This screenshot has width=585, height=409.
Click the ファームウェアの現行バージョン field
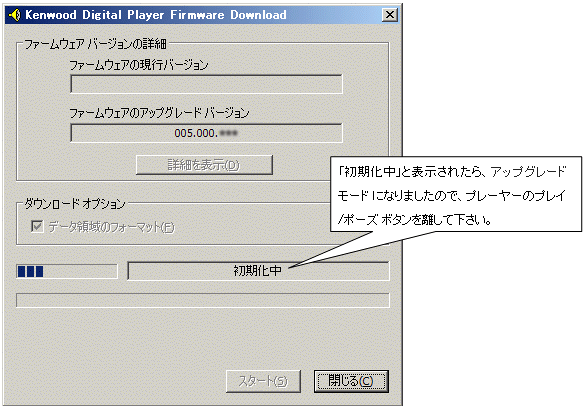[206, 84]
